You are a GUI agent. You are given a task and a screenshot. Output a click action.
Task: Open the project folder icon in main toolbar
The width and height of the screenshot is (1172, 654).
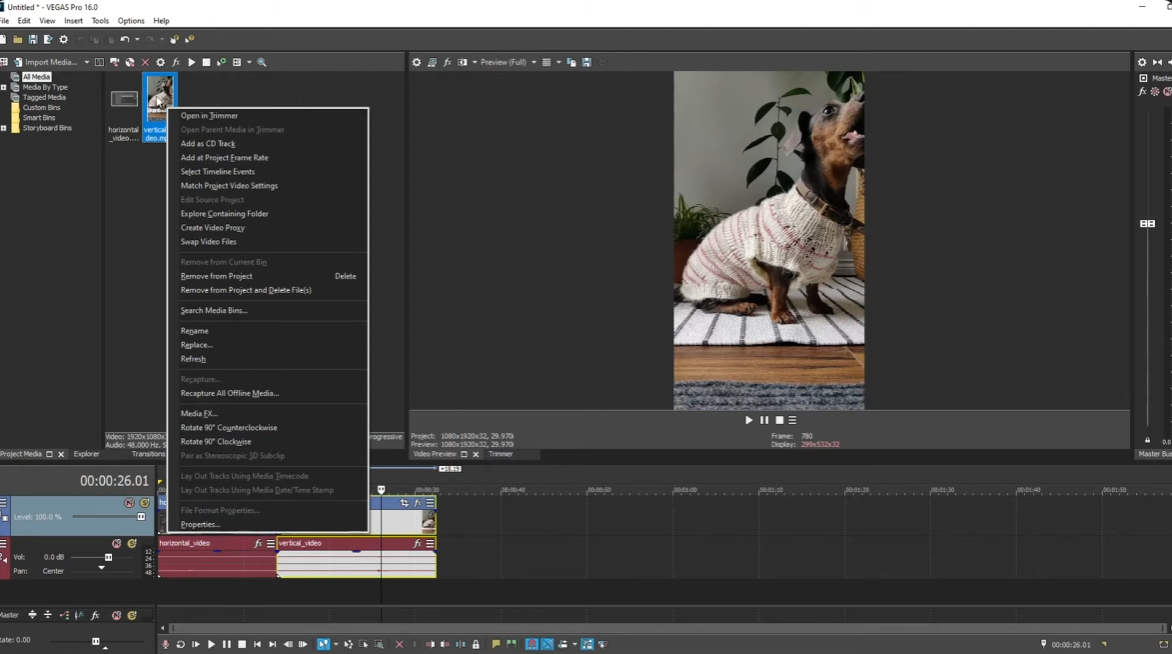(18, 40)
